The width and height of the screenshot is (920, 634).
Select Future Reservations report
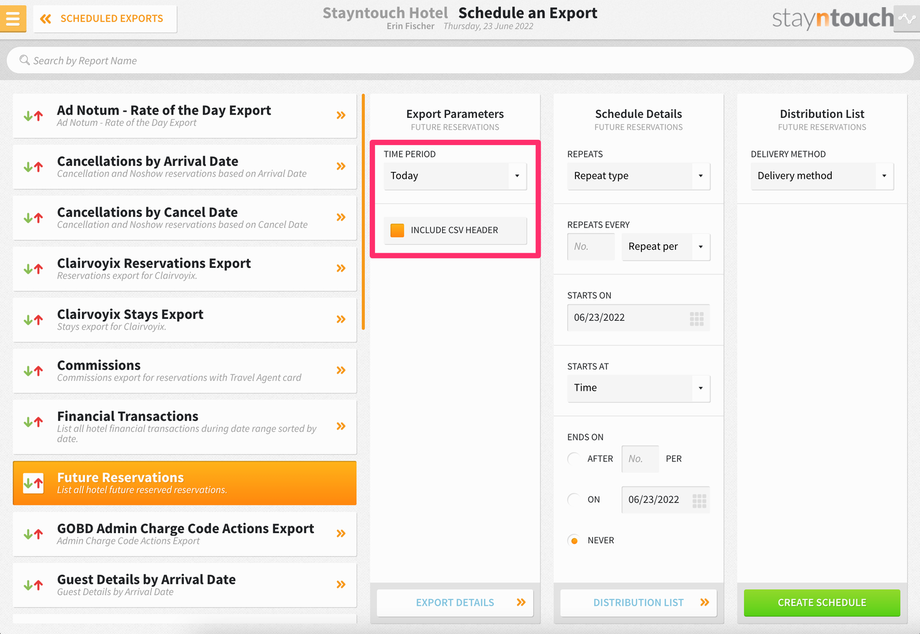(x=184, y=483)
